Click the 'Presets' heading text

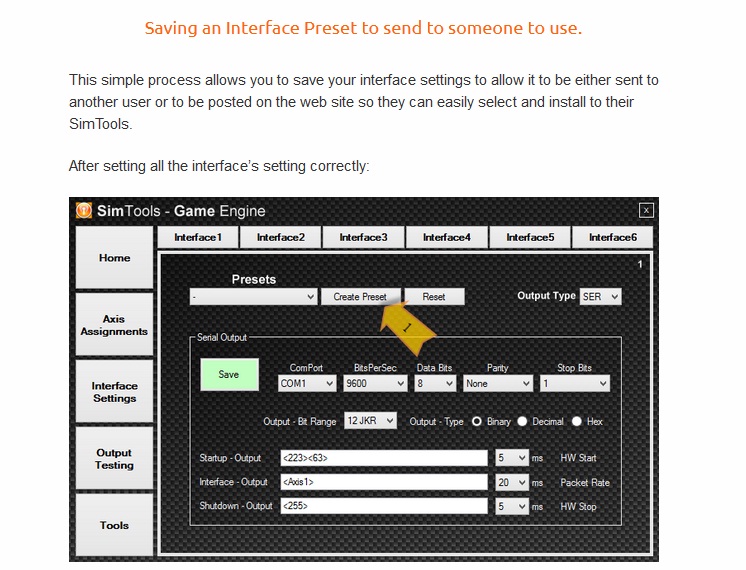pyautogui.click(x=254, y=279)
